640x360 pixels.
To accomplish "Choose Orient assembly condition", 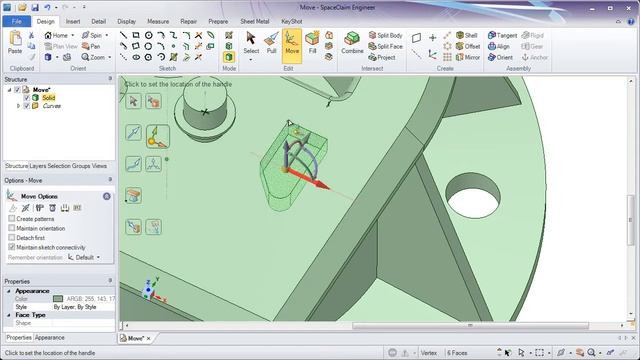I will pos(500,58).
